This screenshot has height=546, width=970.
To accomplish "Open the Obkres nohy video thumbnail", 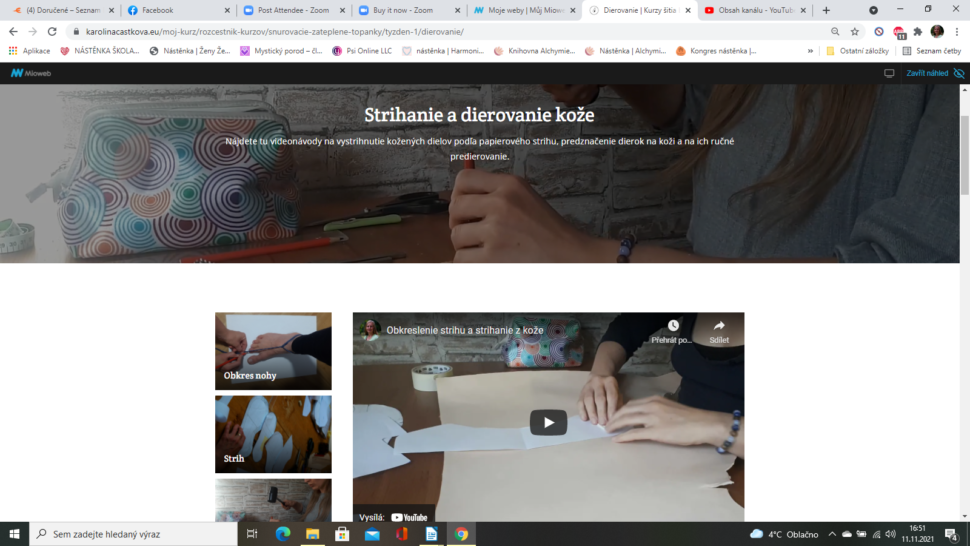I will 273,351.
